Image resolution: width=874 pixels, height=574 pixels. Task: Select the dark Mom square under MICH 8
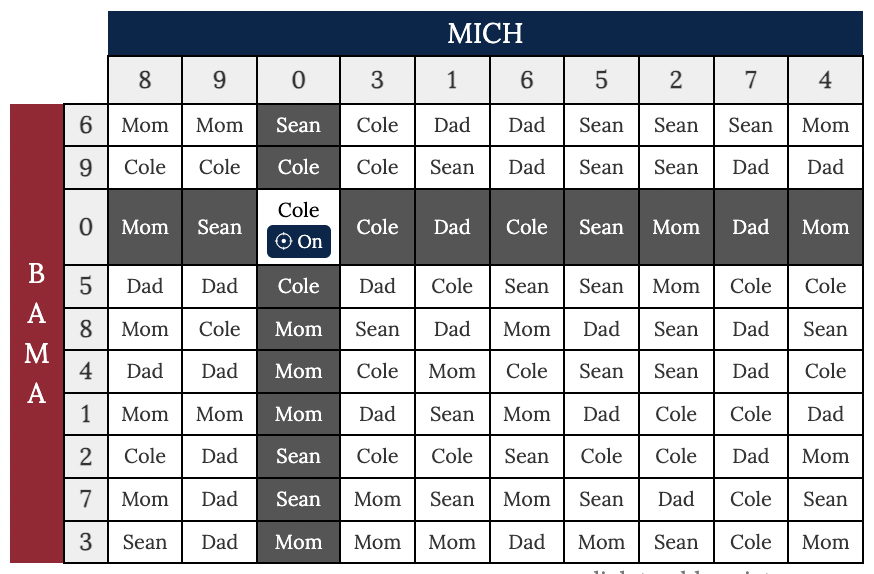(145, 227)
